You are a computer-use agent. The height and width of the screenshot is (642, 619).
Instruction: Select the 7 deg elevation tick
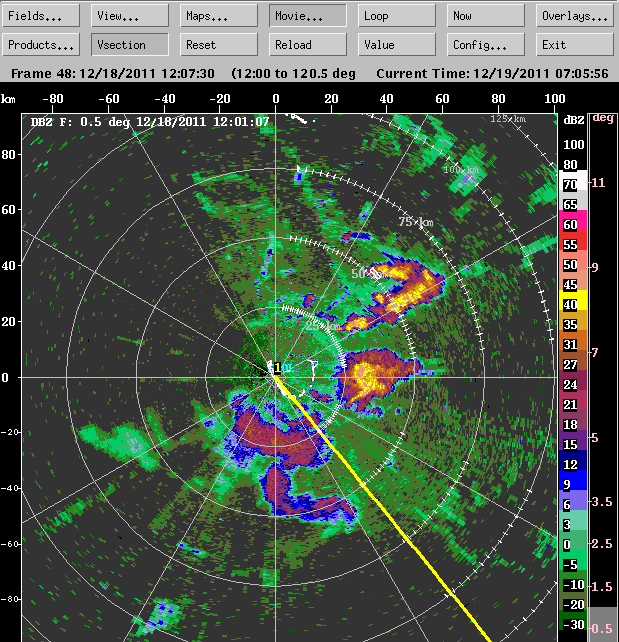(x=595, y=352)
